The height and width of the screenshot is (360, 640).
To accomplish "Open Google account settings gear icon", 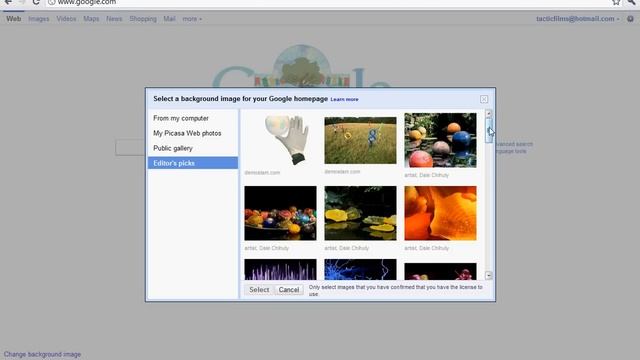I will coord(630,19).
